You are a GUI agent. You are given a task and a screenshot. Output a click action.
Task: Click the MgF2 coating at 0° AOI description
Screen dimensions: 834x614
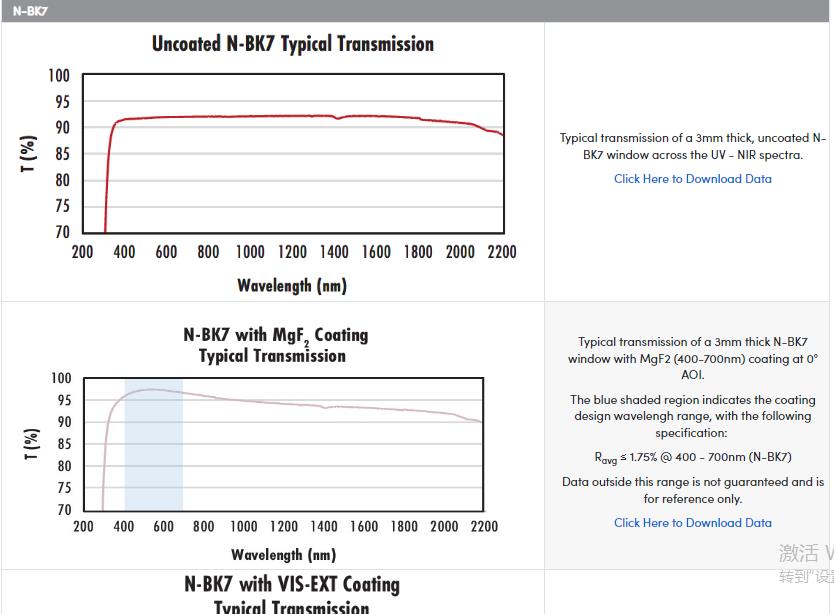pyautogui.click(x=692, y=358)
